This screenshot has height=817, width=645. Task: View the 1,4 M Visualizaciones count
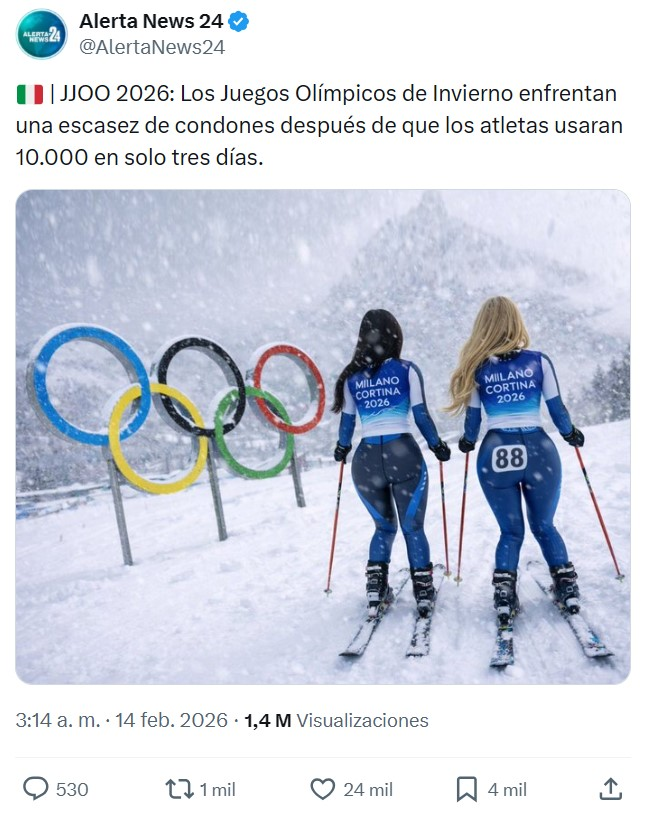(x=336, y=720)
